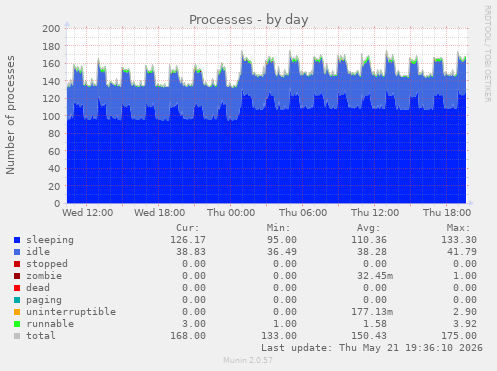The height and width of the screenshot is (371, 497).
Task: Click the idle legend color swatch
Action: pyautogui.click(x=17, y=252)
